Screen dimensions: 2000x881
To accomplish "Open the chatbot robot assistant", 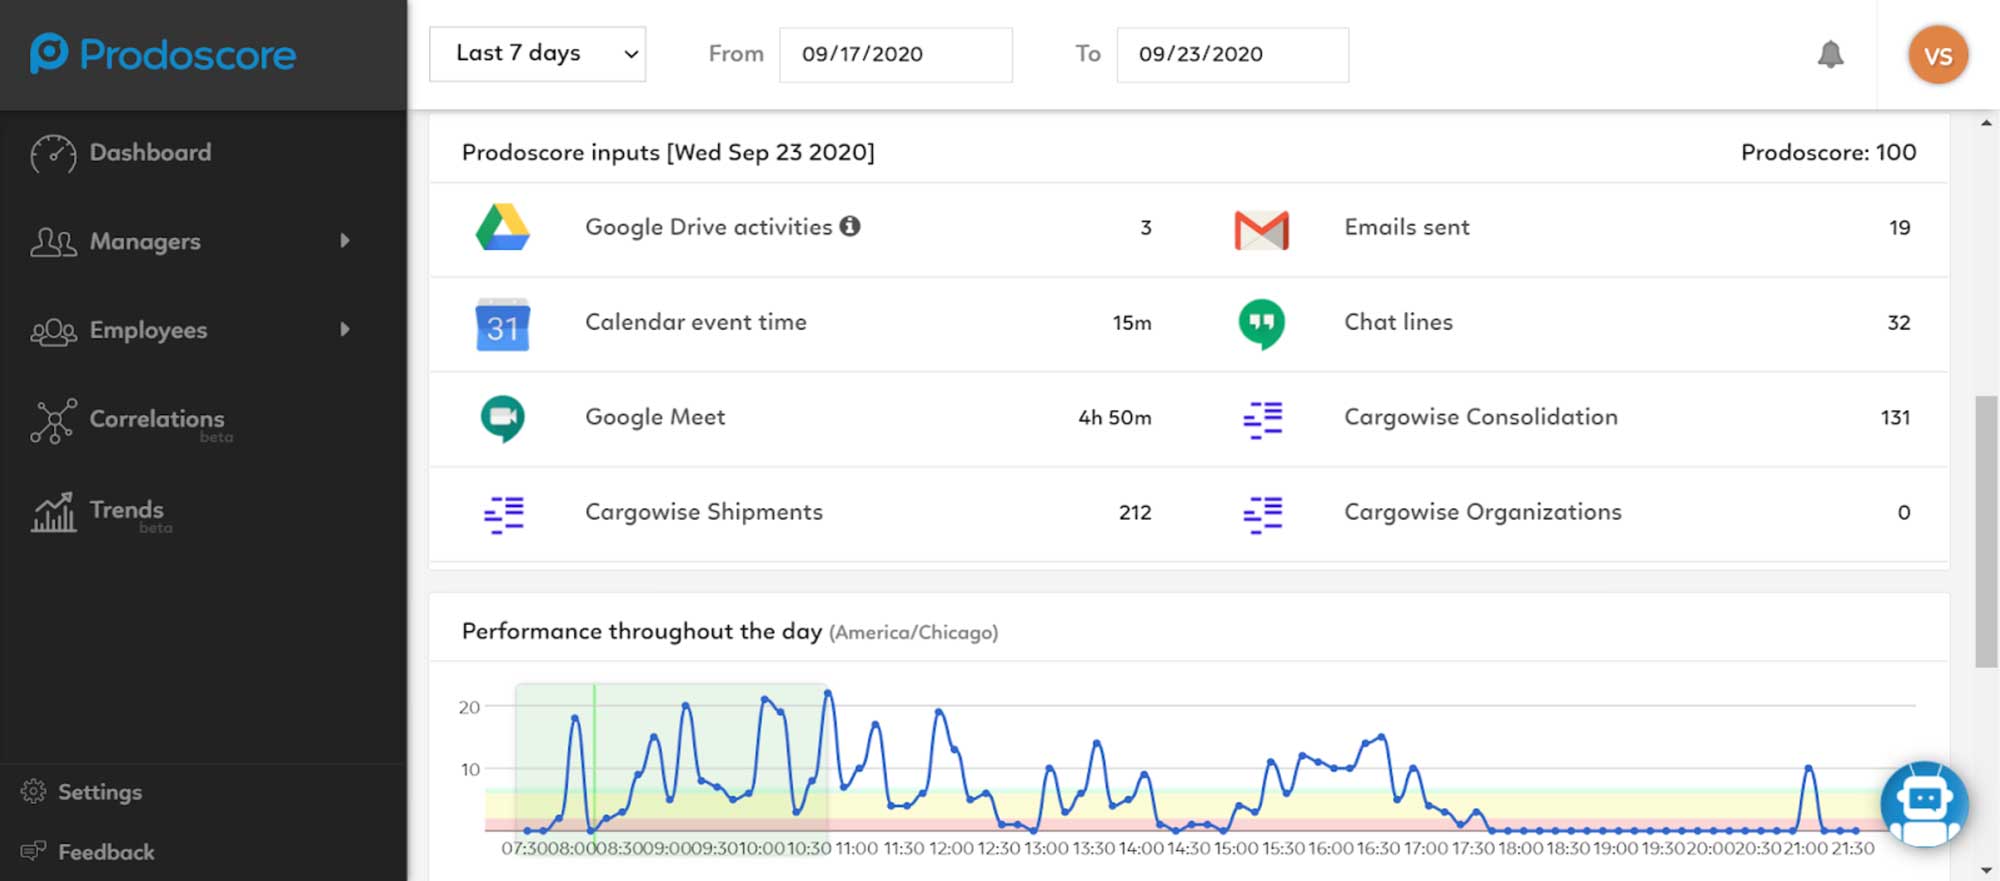I will [1924, 804].
